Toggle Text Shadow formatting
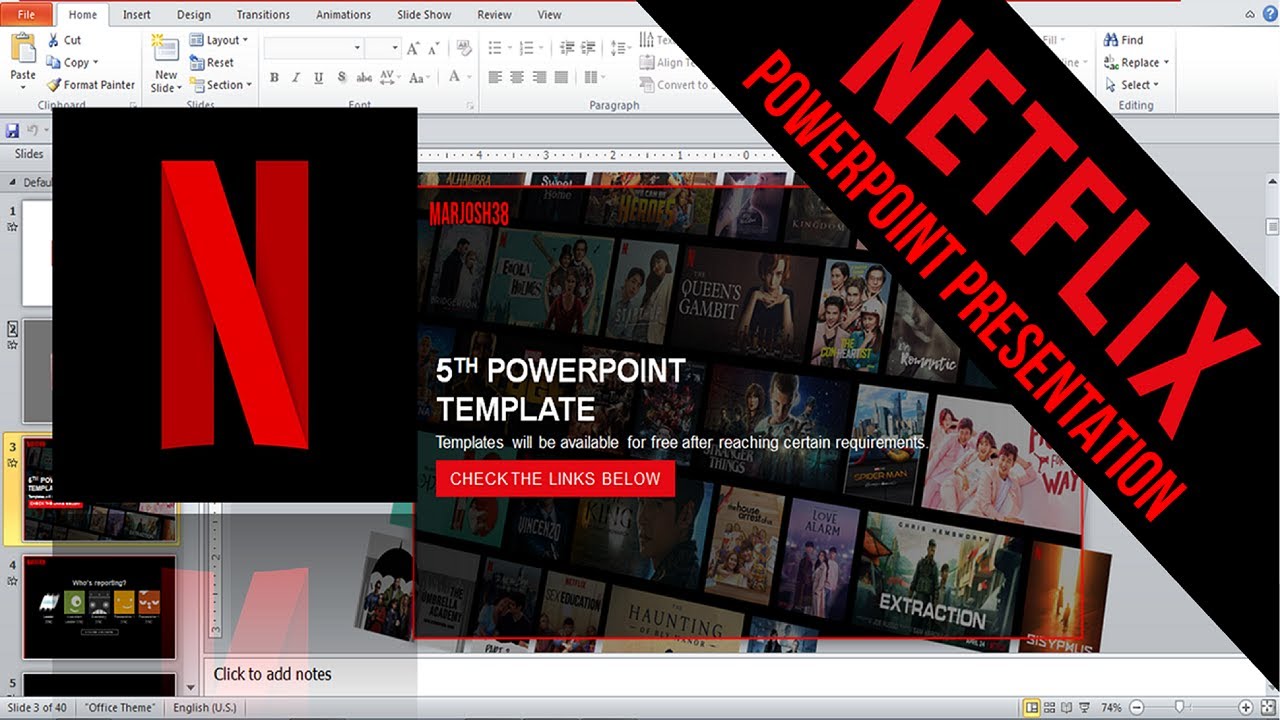Screen dimensions: 1280x720 click(341, 77)
